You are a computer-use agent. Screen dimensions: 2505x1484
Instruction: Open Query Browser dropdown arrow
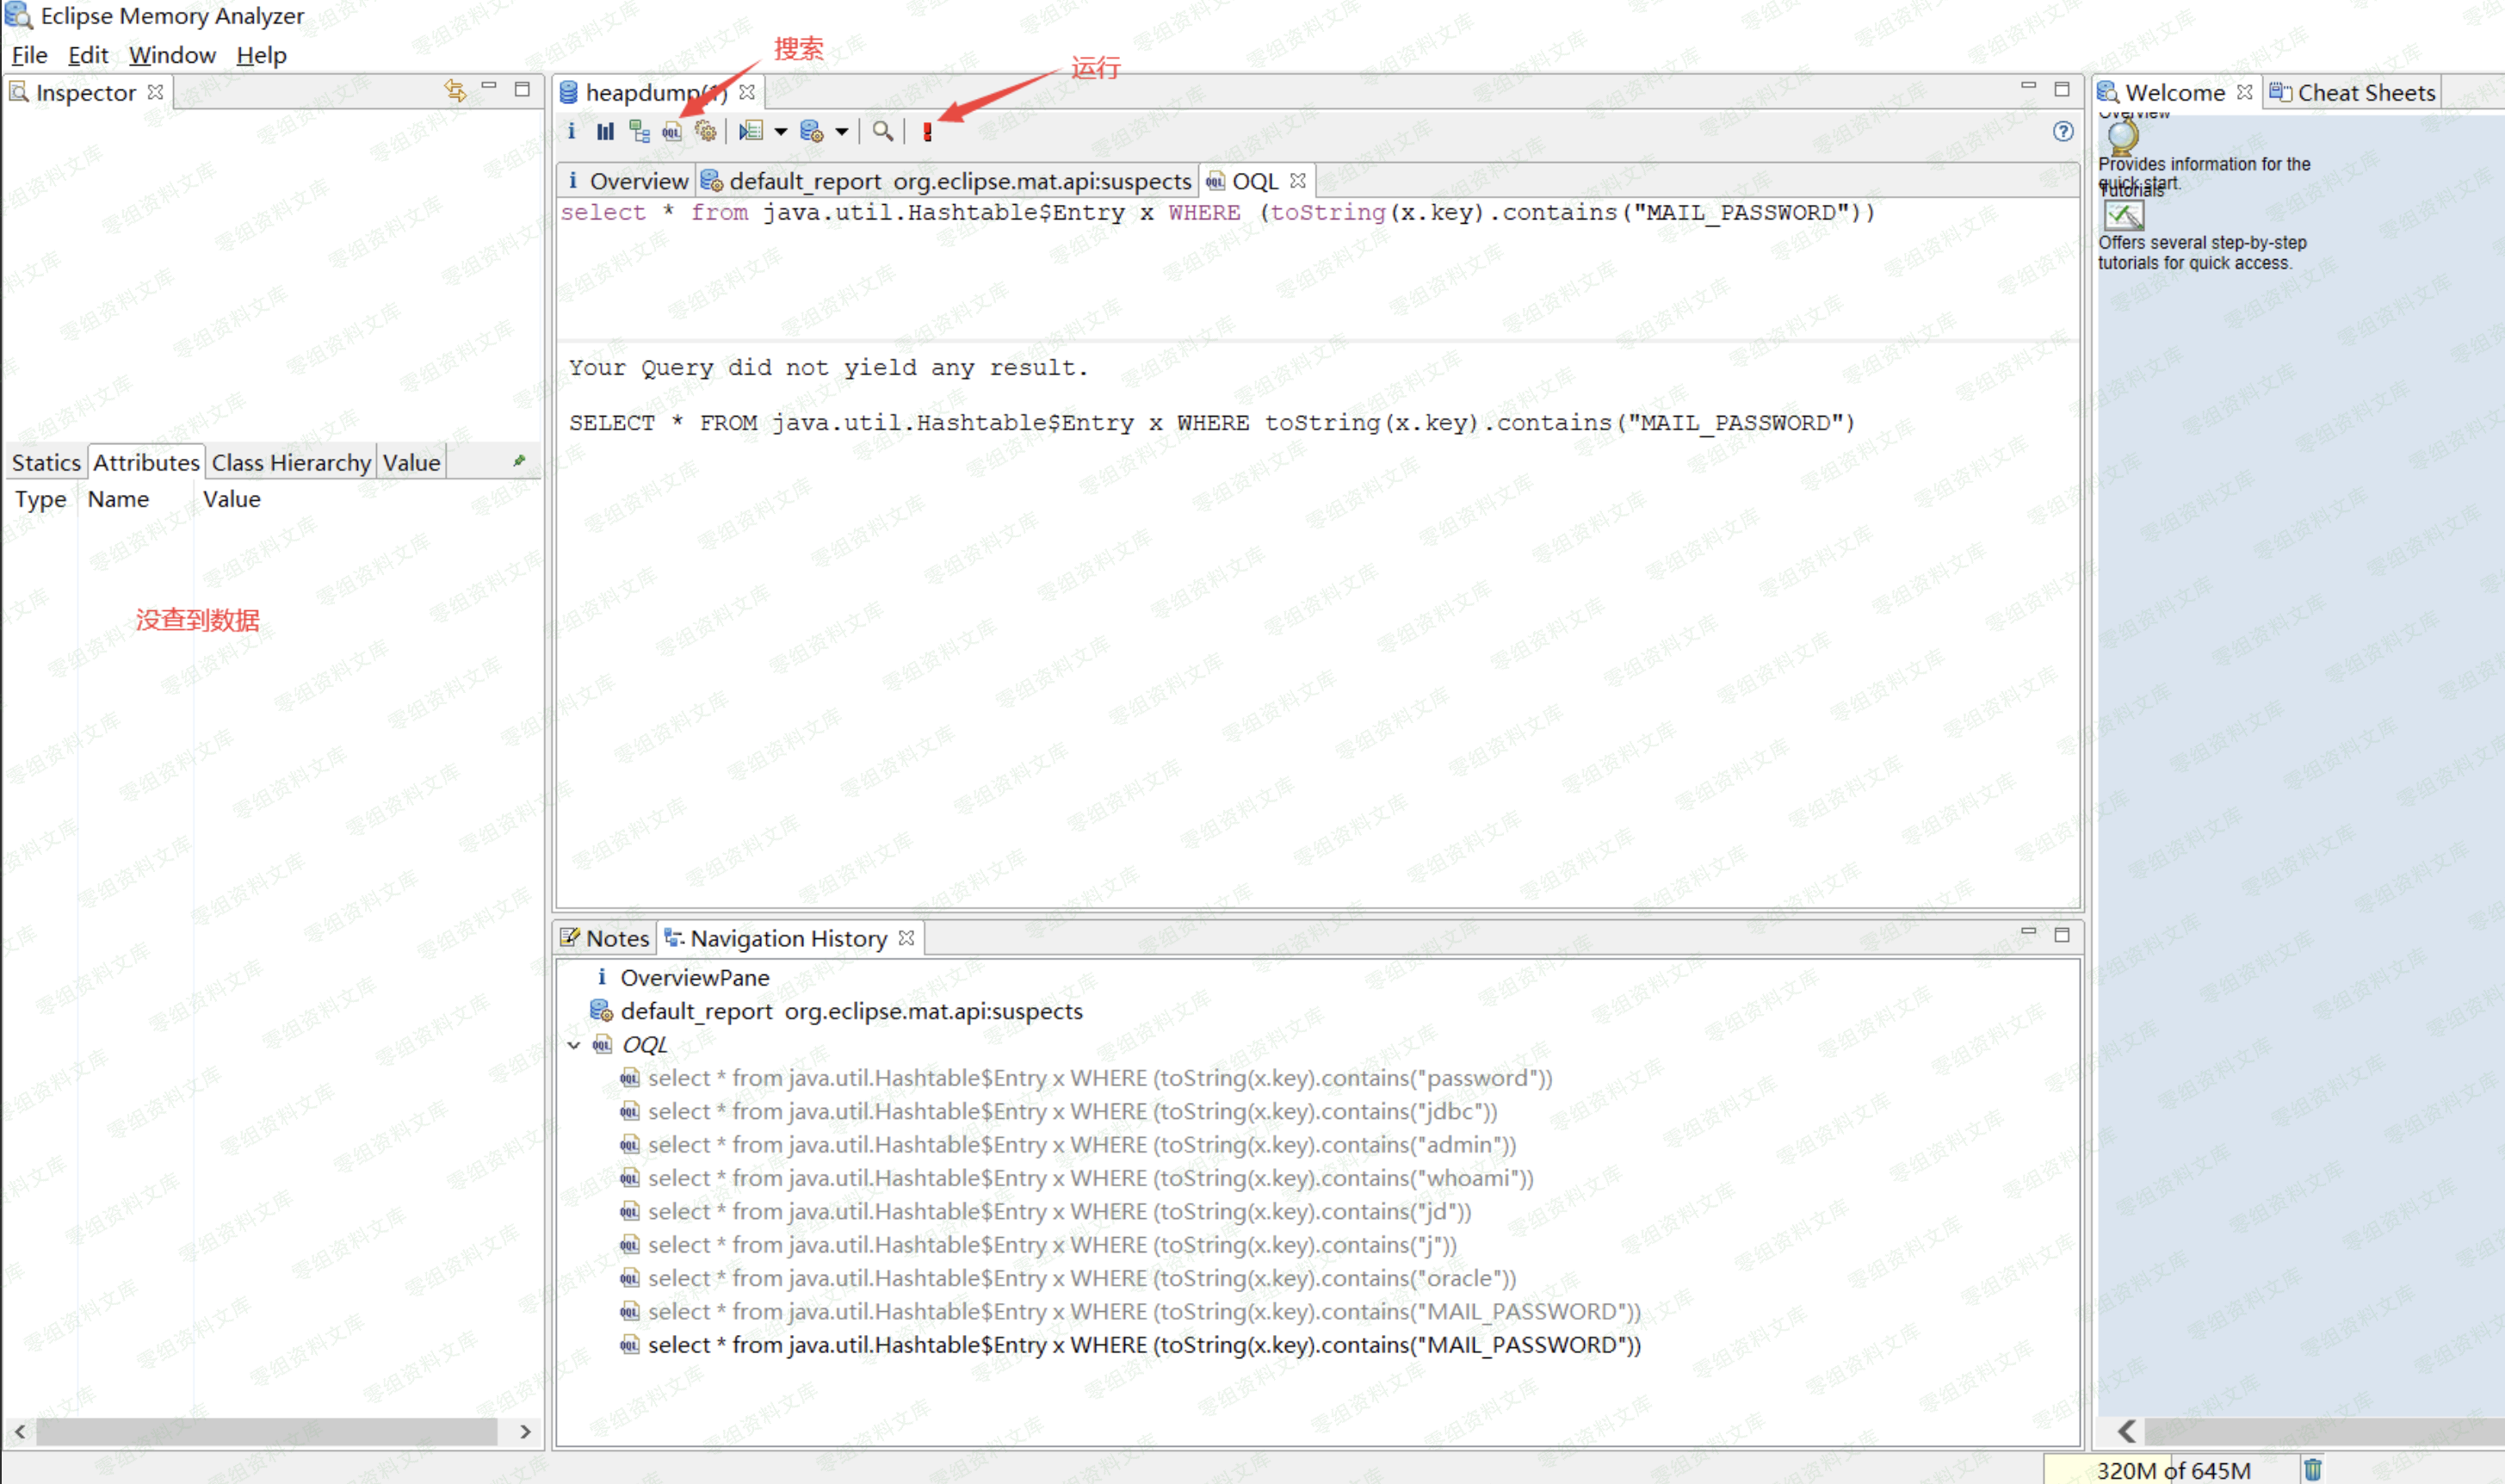[x=842, y=131]
